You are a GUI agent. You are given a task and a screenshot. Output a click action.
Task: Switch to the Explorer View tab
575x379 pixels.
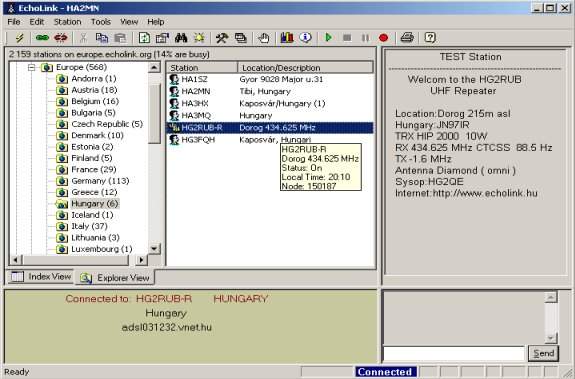point(115,278)
